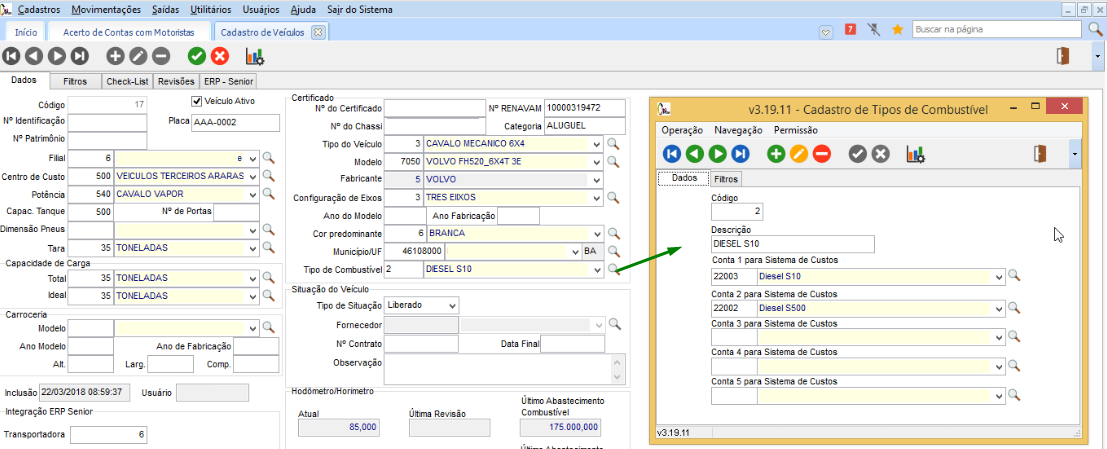Click the Placa input field
Screen dimensions: 1107x449
tap(235, 123)
